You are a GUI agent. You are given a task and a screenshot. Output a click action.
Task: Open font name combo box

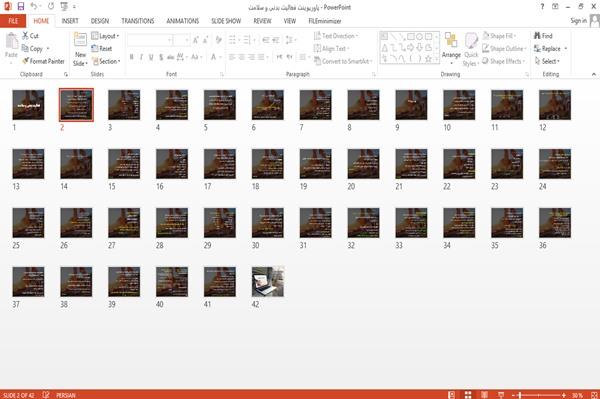click(149, 40)
